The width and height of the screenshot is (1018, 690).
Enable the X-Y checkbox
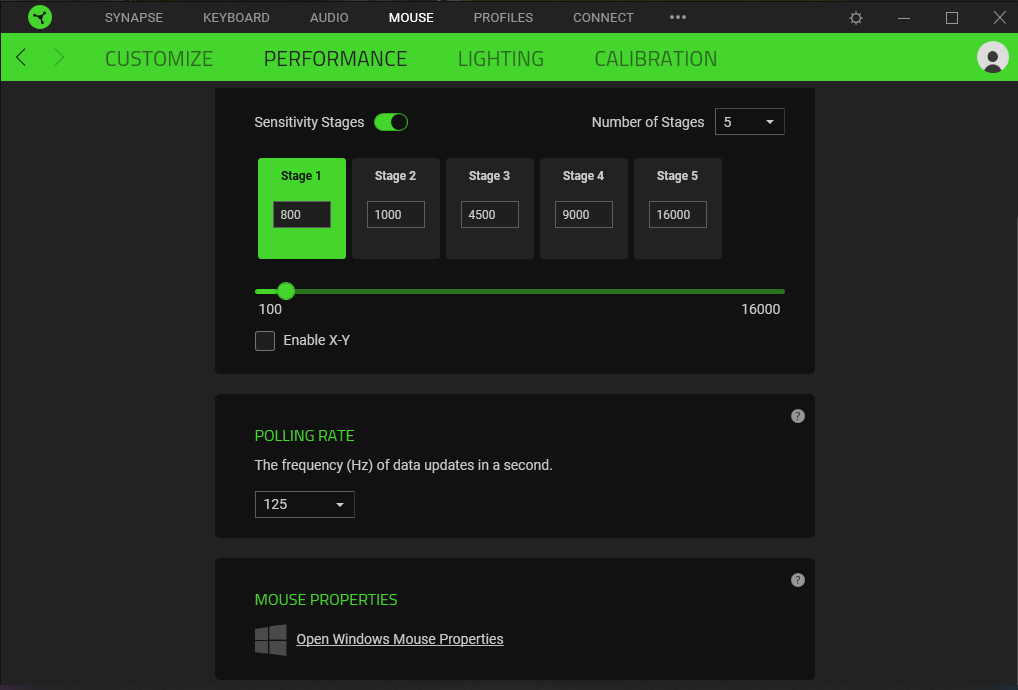click(265, 341)
